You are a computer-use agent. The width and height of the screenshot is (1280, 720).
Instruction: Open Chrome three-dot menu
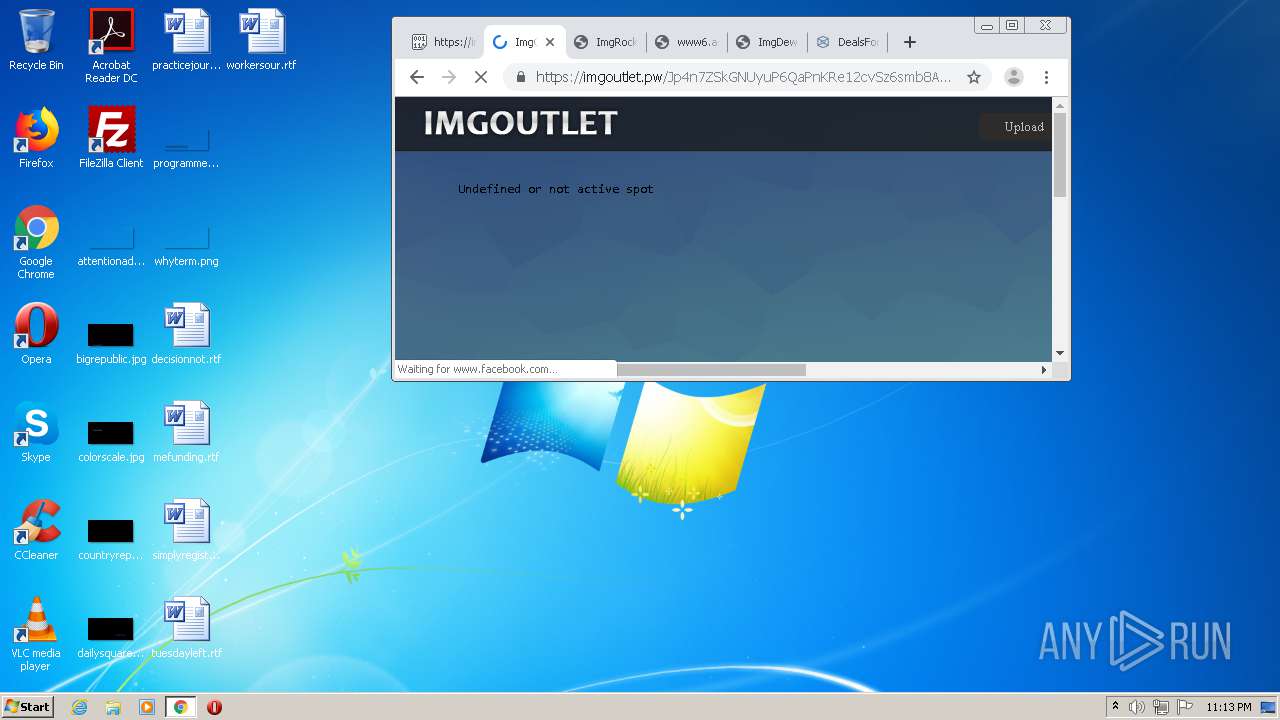coord(1046,77)
